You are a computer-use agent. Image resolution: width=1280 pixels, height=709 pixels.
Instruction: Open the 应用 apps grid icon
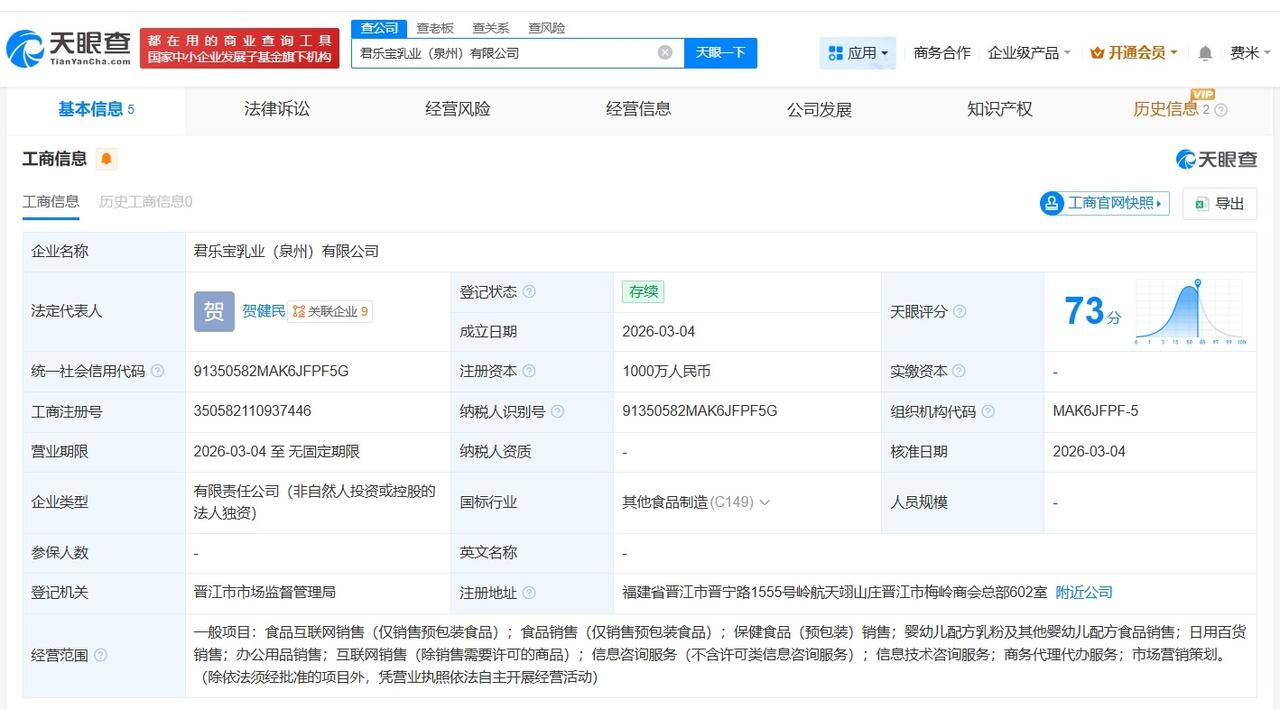(x=838, y=52)
